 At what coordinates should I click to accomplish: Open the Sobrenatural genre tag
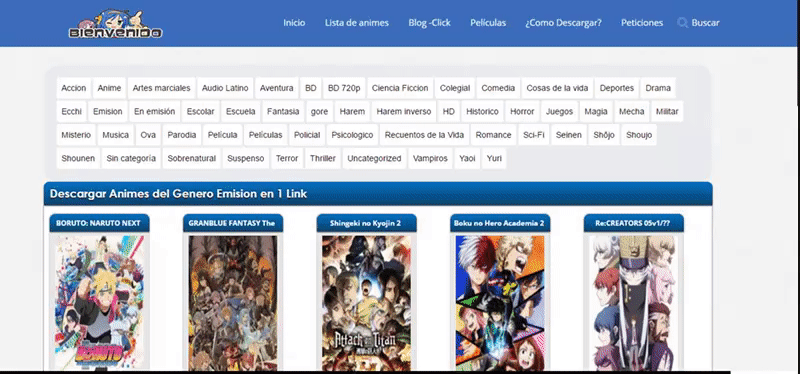191,158
